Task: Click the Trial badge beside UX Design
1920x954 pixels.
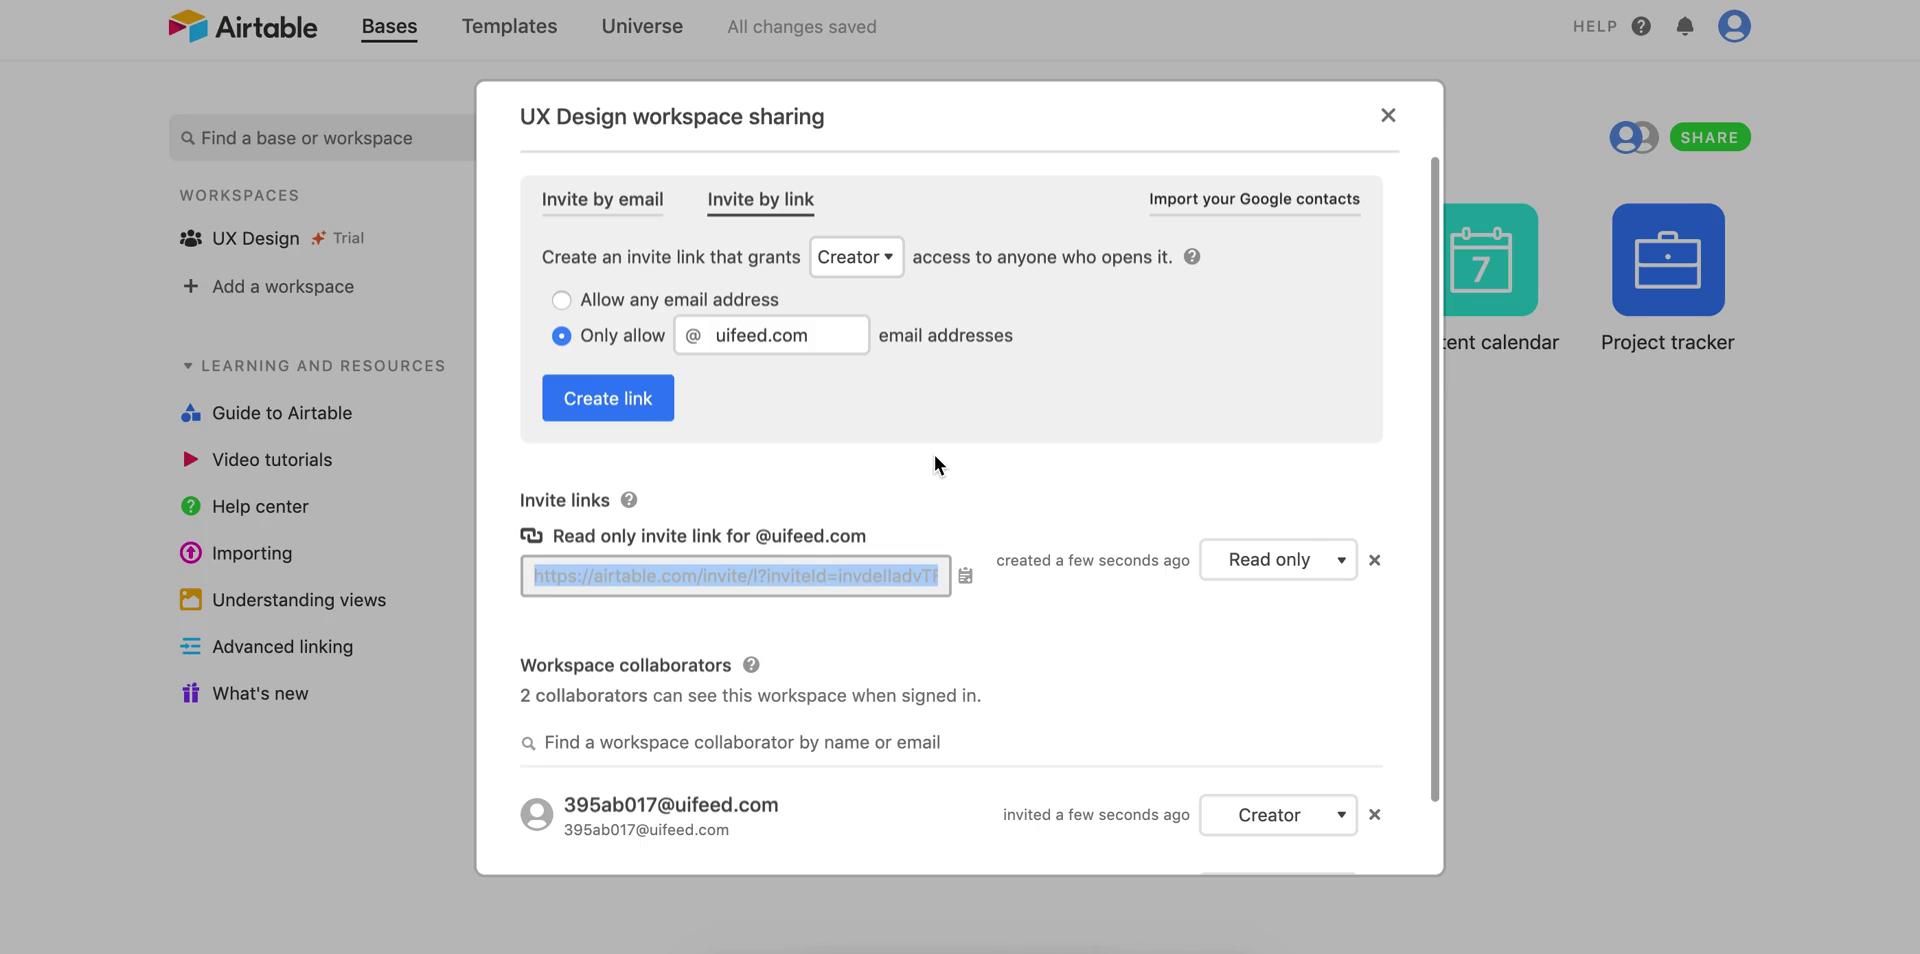Action: coord(338,238)
